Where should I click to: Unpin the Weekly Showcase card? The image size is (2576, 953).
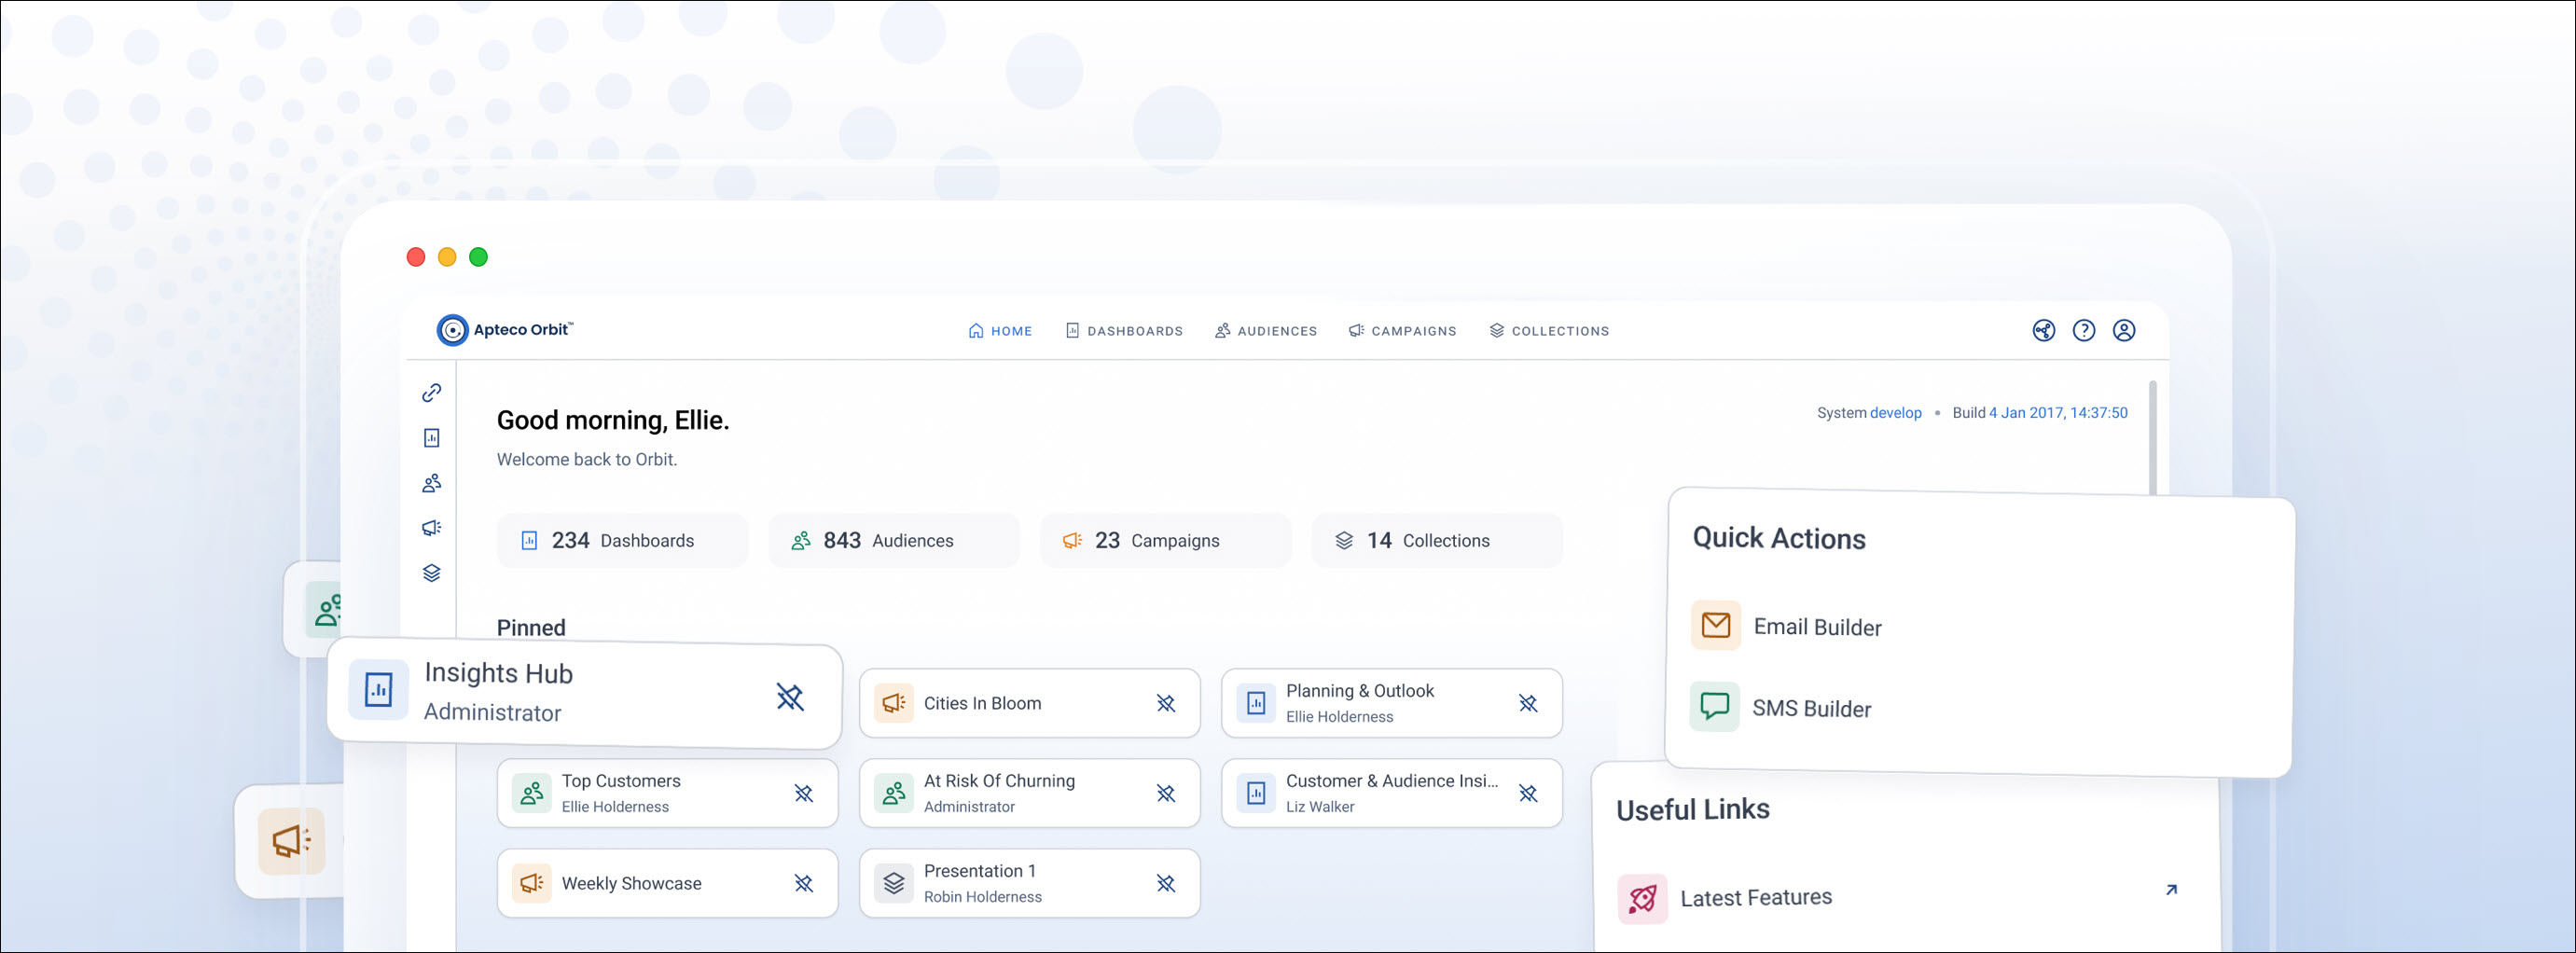click(803, 884)
